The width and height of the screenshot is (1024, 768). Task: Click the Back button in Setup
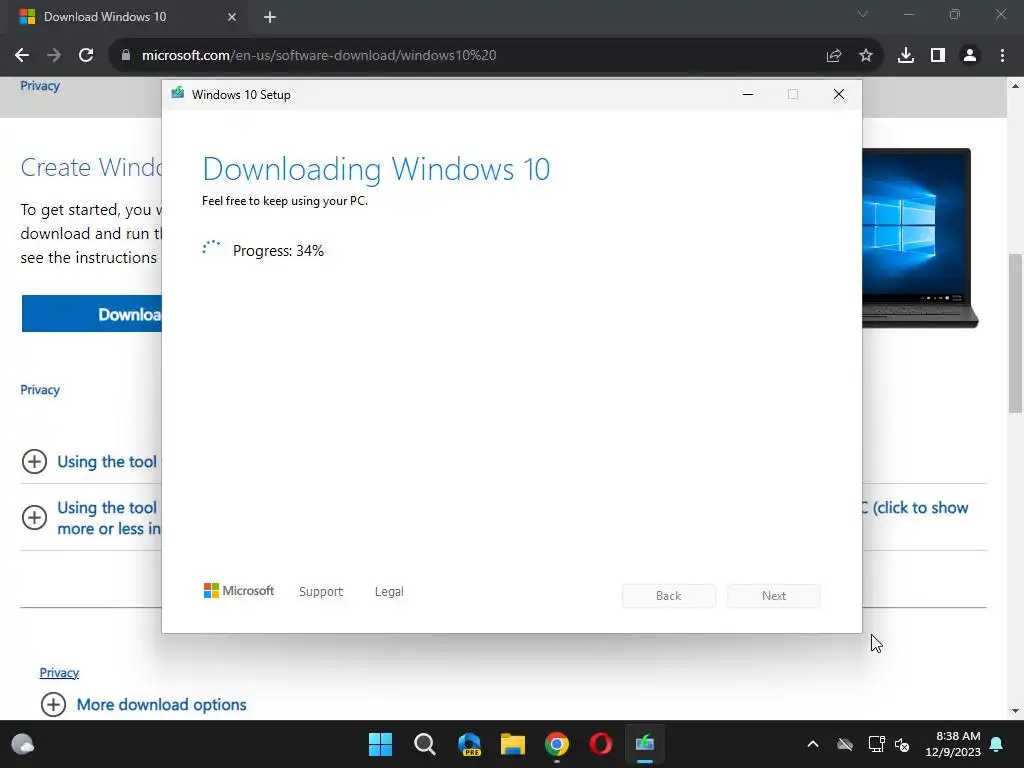pos(668,596)
